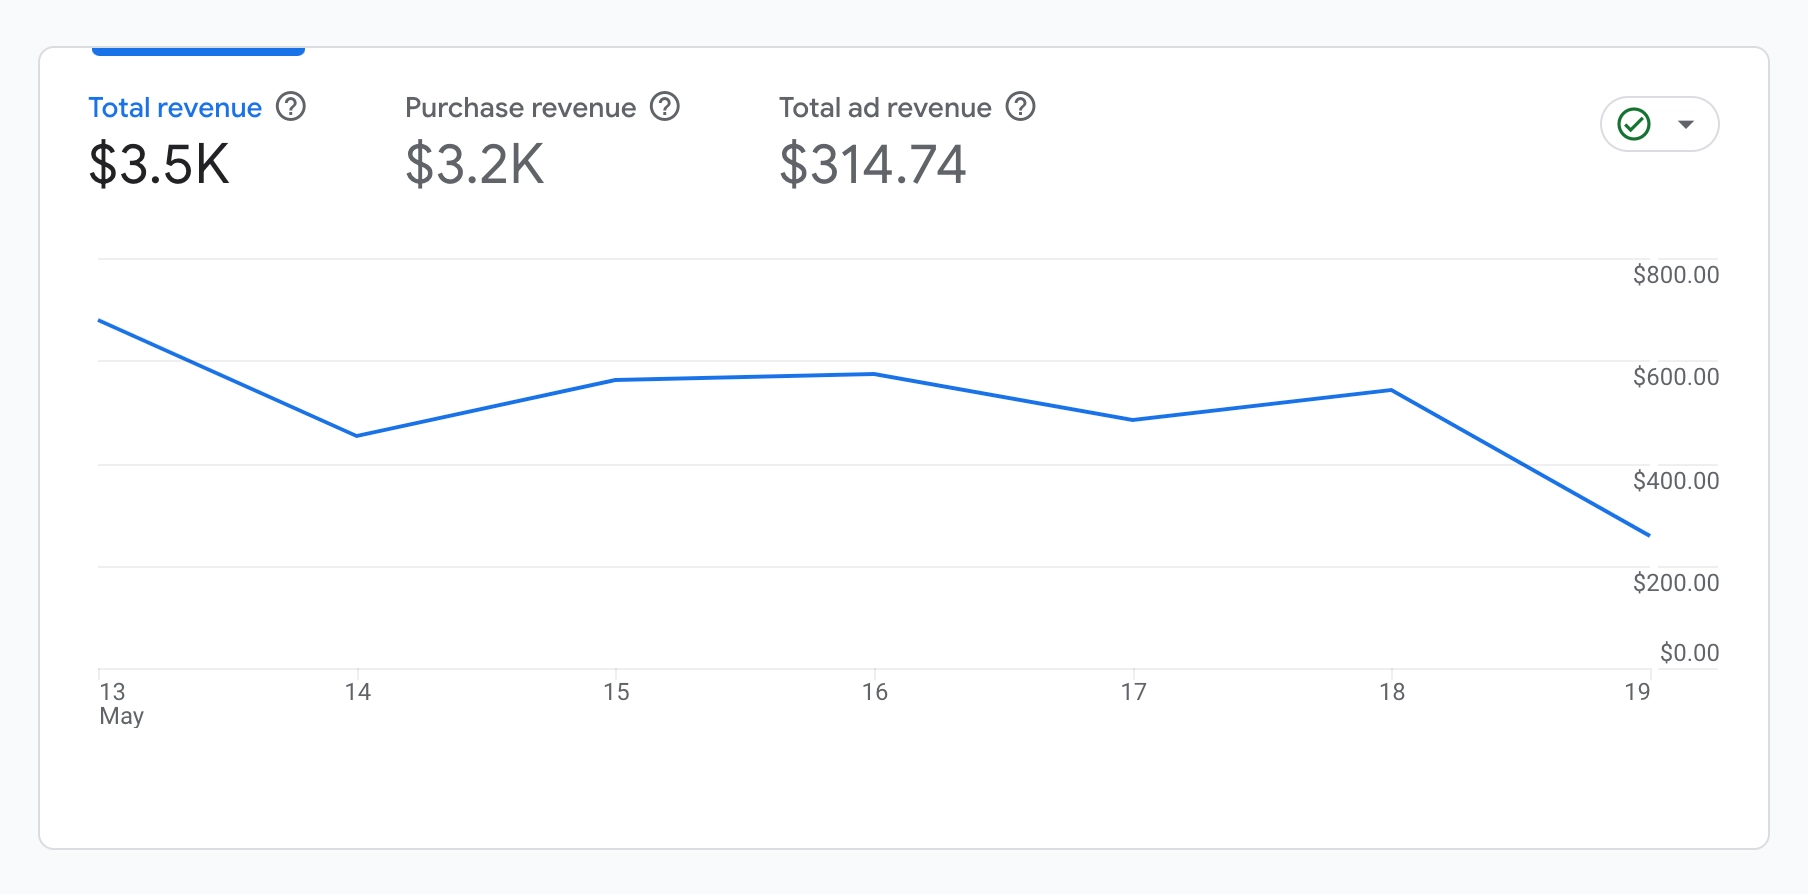Click the $800.00 y-axis label

[x=1676, y=275]
